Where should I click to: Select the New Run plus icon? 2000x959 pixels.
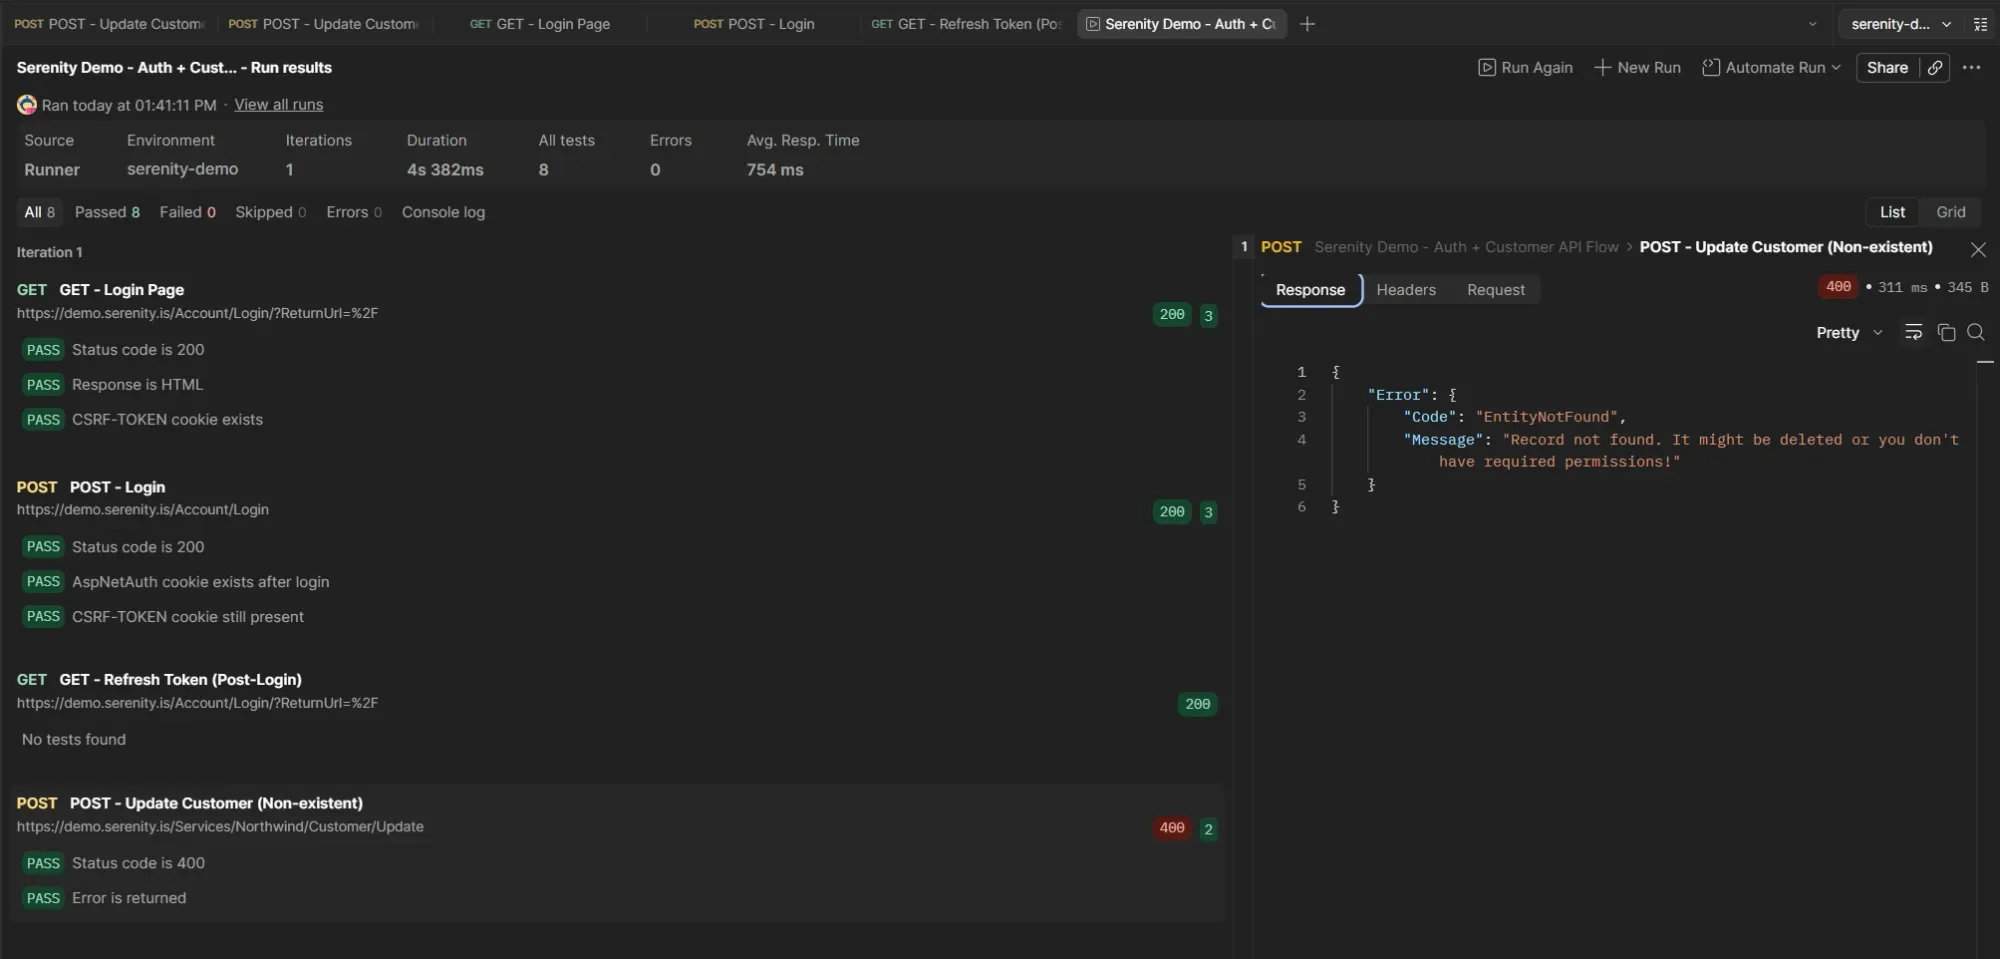coord(1602,67)
